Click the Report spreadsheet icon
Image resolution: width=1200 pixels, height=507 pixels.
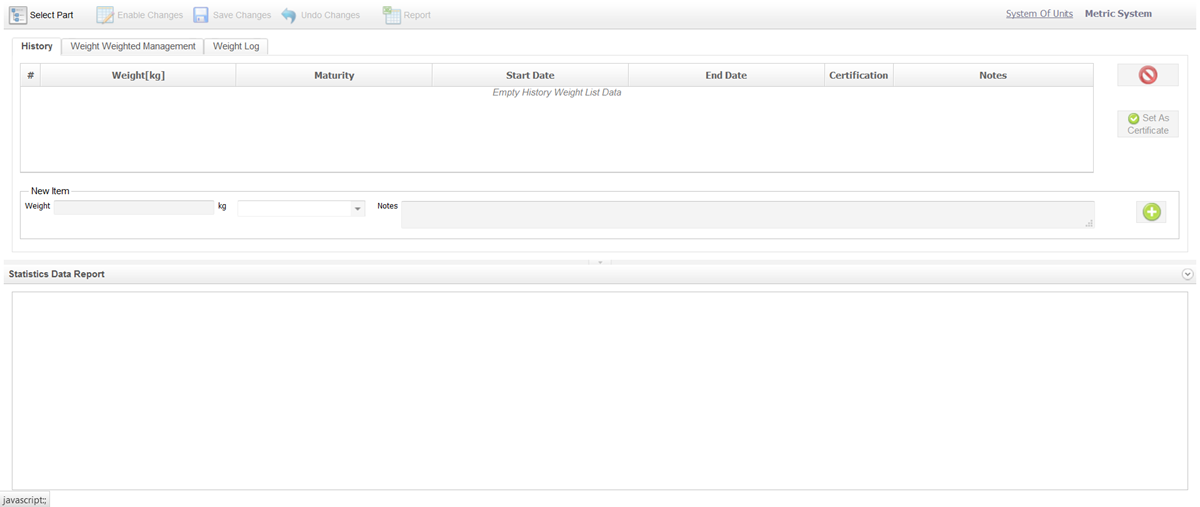391,15
